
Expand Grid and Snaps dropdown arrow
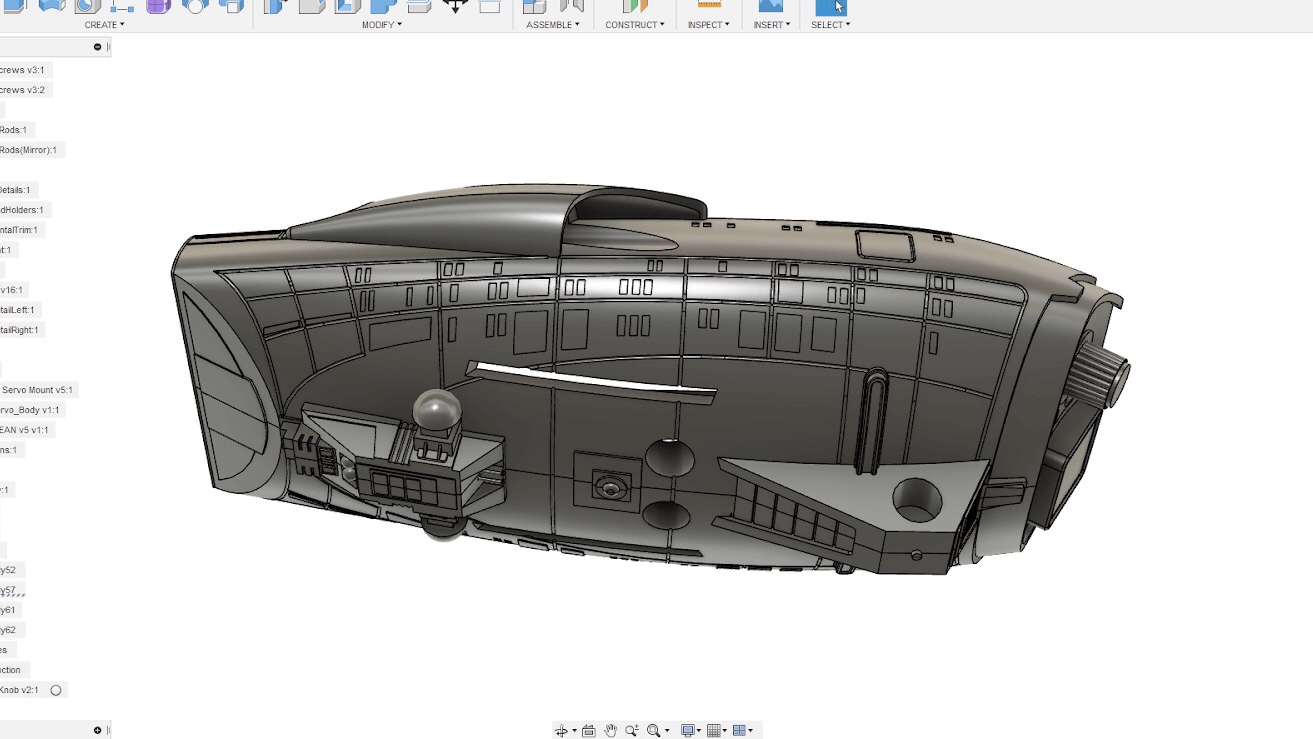tap(724, 731)
